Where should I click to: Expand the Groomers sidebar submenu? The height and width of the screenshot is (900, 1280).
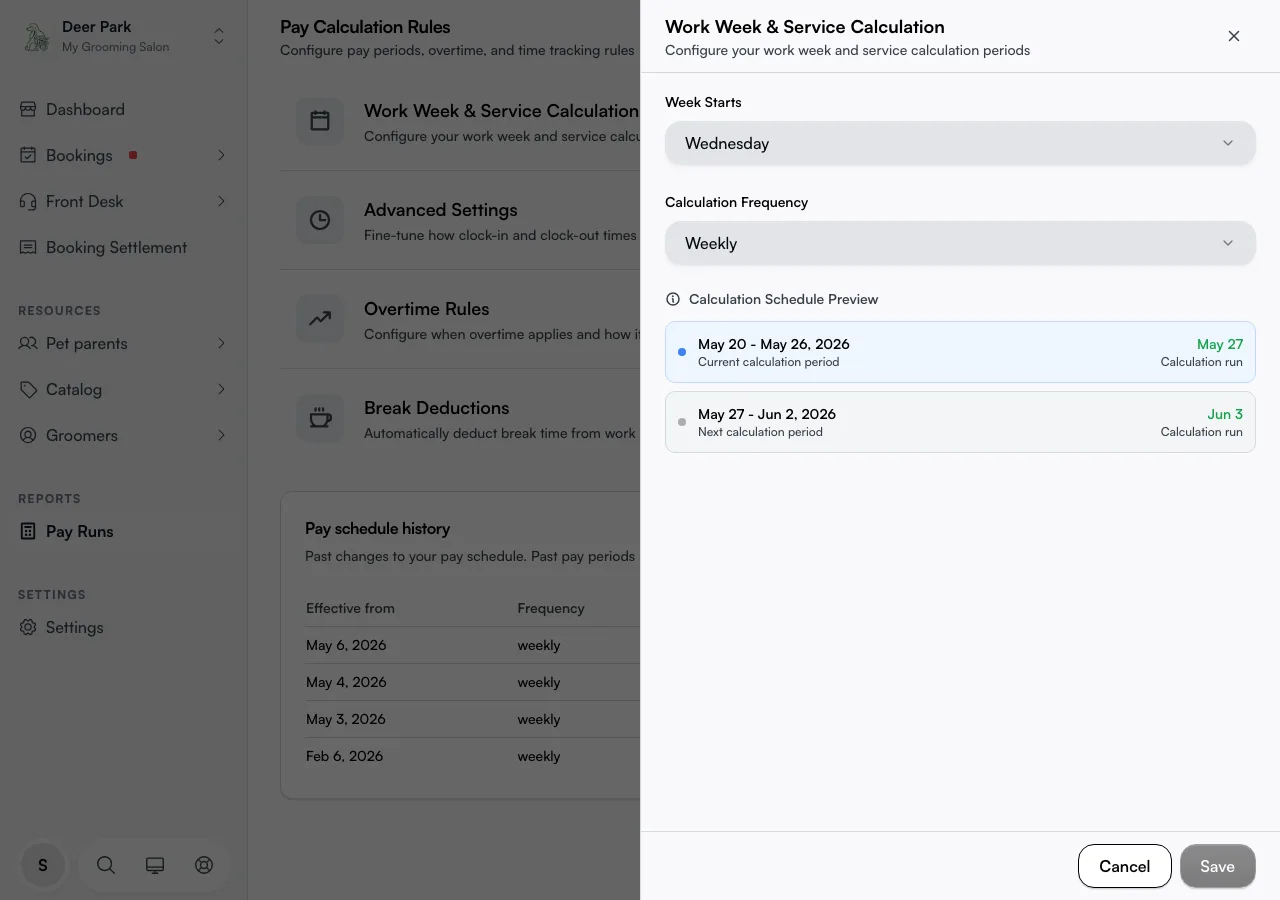pyautogui.click(x=221, y=435)
